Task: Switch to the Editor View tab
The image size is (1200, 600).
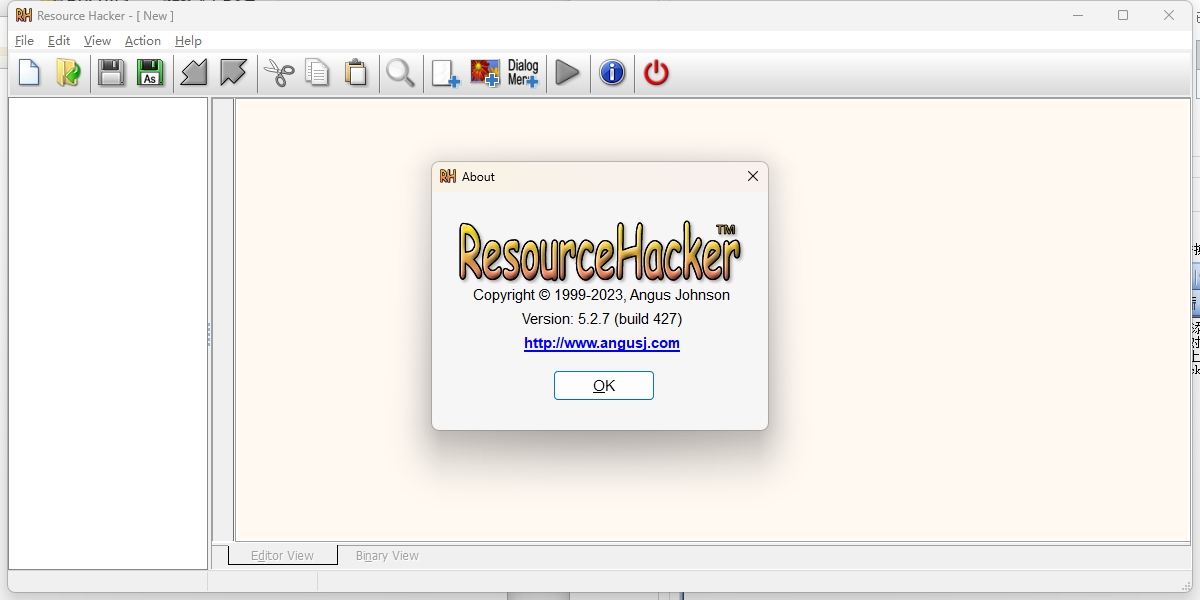Action: pos(282,555)
